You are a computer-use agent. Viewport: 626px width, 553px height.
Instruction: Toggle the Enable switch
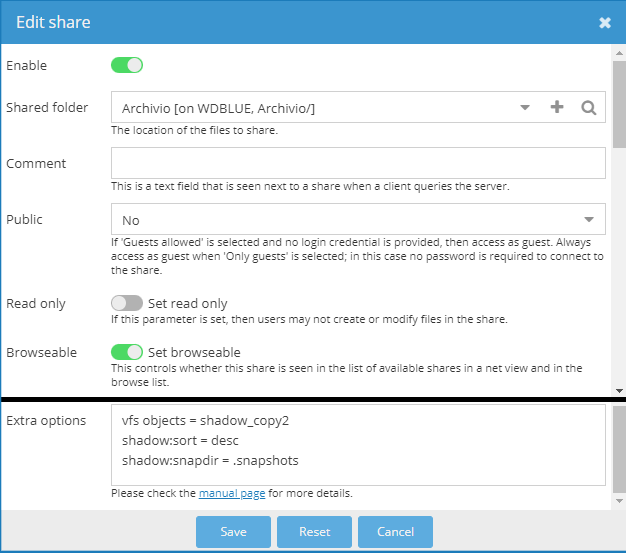click(x=127, y=65)
